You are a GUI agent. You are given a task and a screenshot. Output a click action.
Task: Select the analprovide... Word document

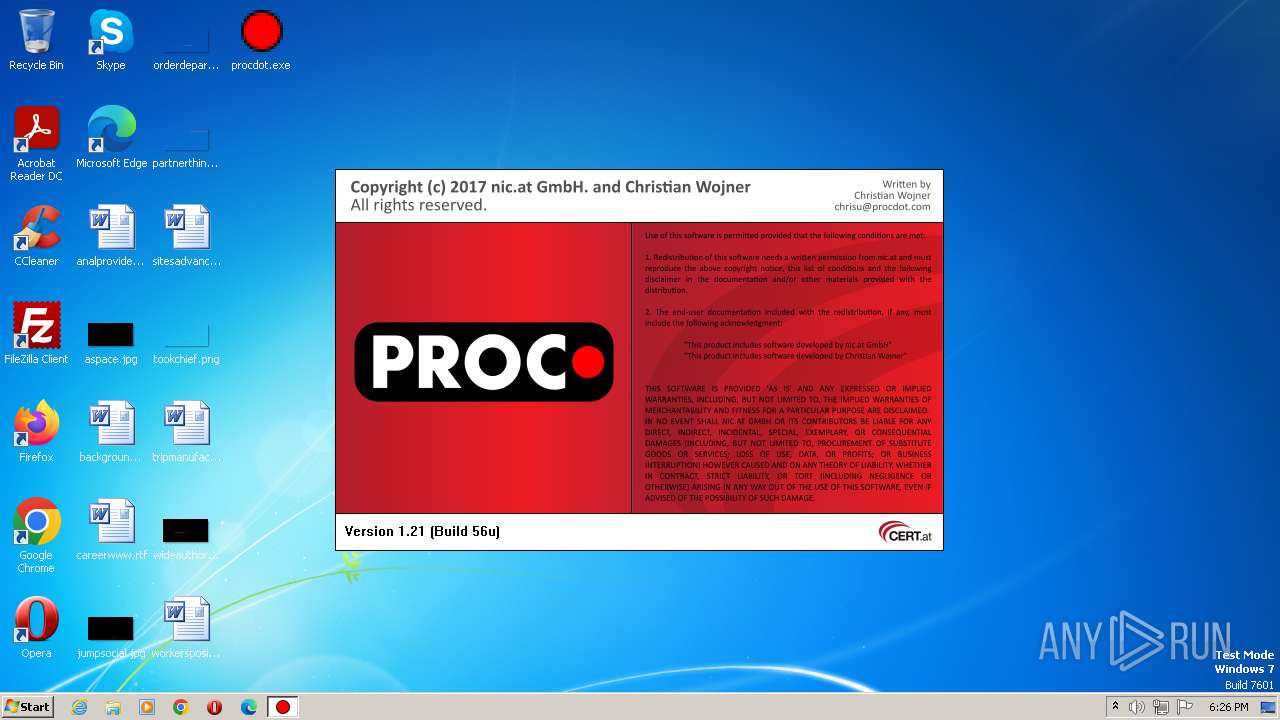110,236
